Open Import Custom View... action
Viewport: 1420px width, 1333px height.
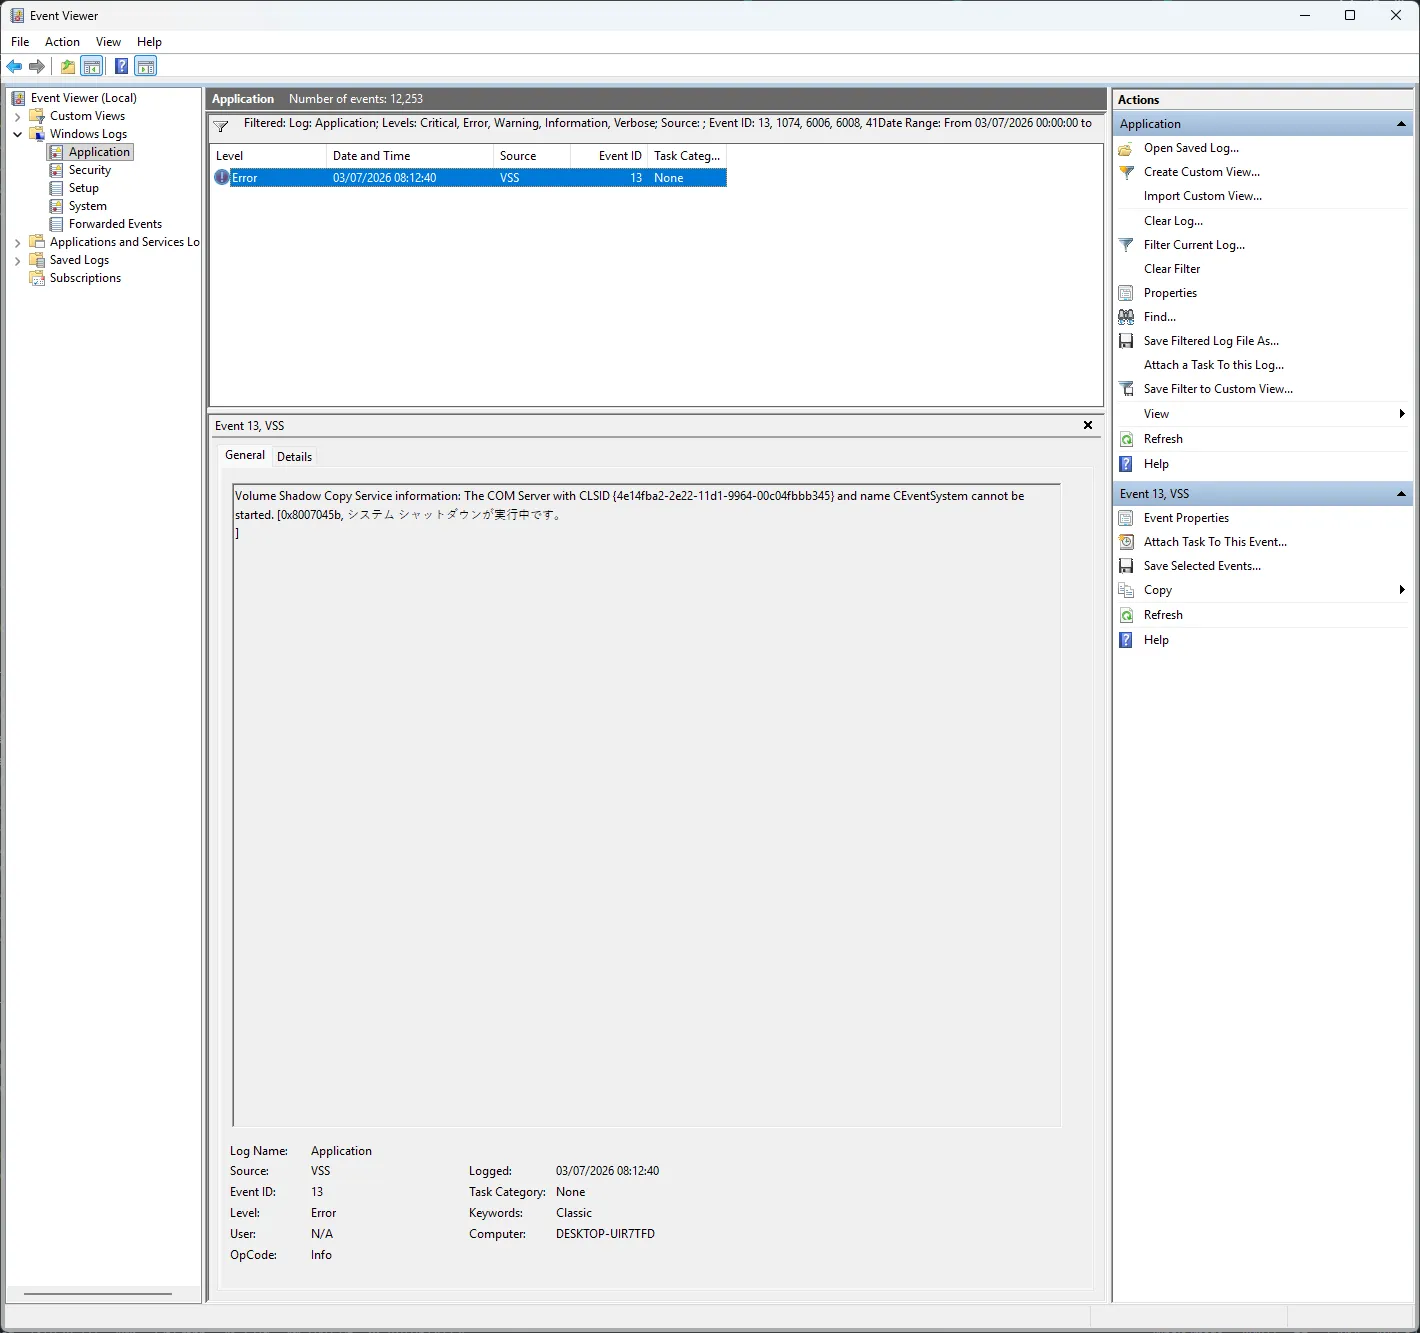[1203, 196]
